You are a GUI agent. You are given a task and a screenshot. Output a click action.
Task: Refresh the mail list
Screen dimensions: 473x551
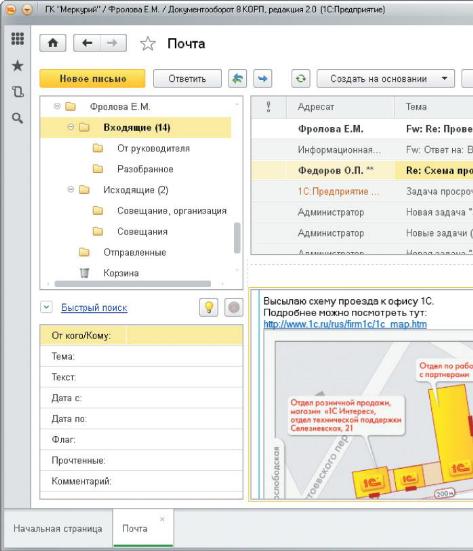coord(300,78)
